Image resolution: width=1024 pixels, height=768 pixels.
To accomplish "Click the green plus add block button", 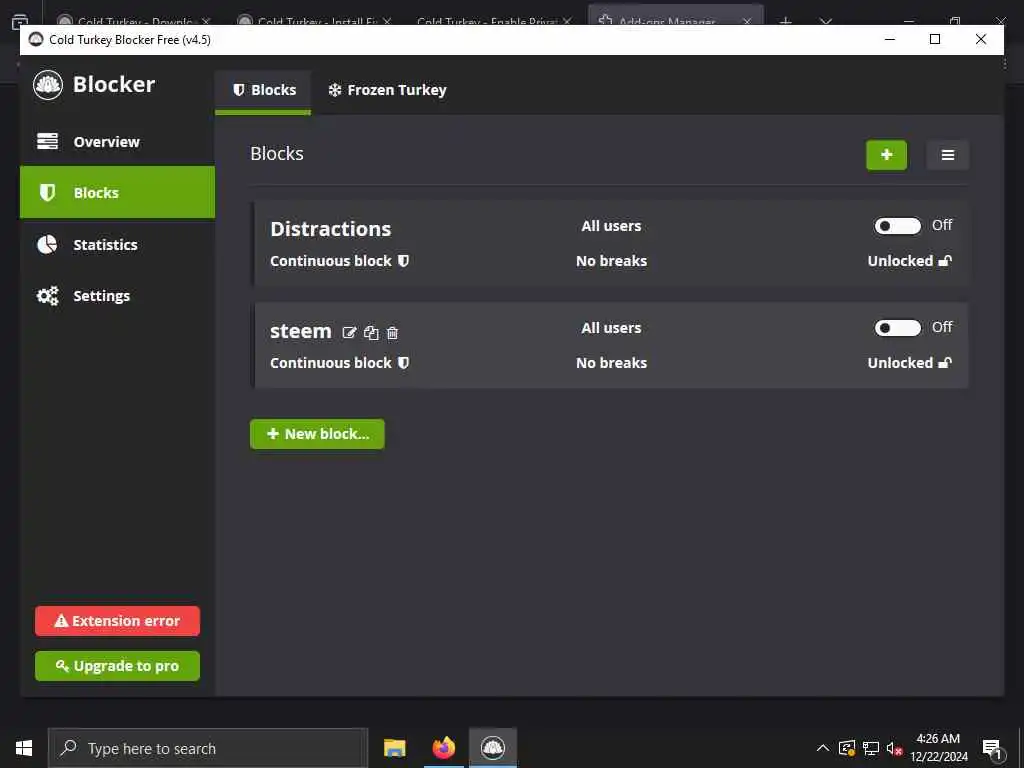I will pos(886,155).
